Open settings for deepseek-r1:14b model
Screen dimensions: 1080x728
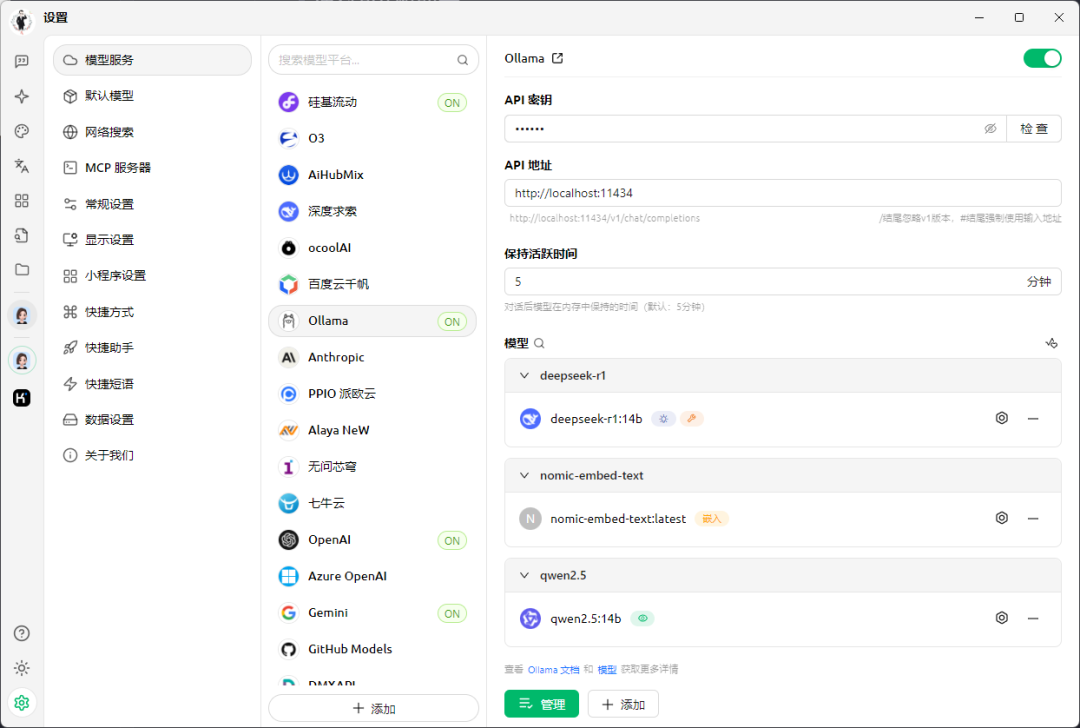tap(1001, 418)
